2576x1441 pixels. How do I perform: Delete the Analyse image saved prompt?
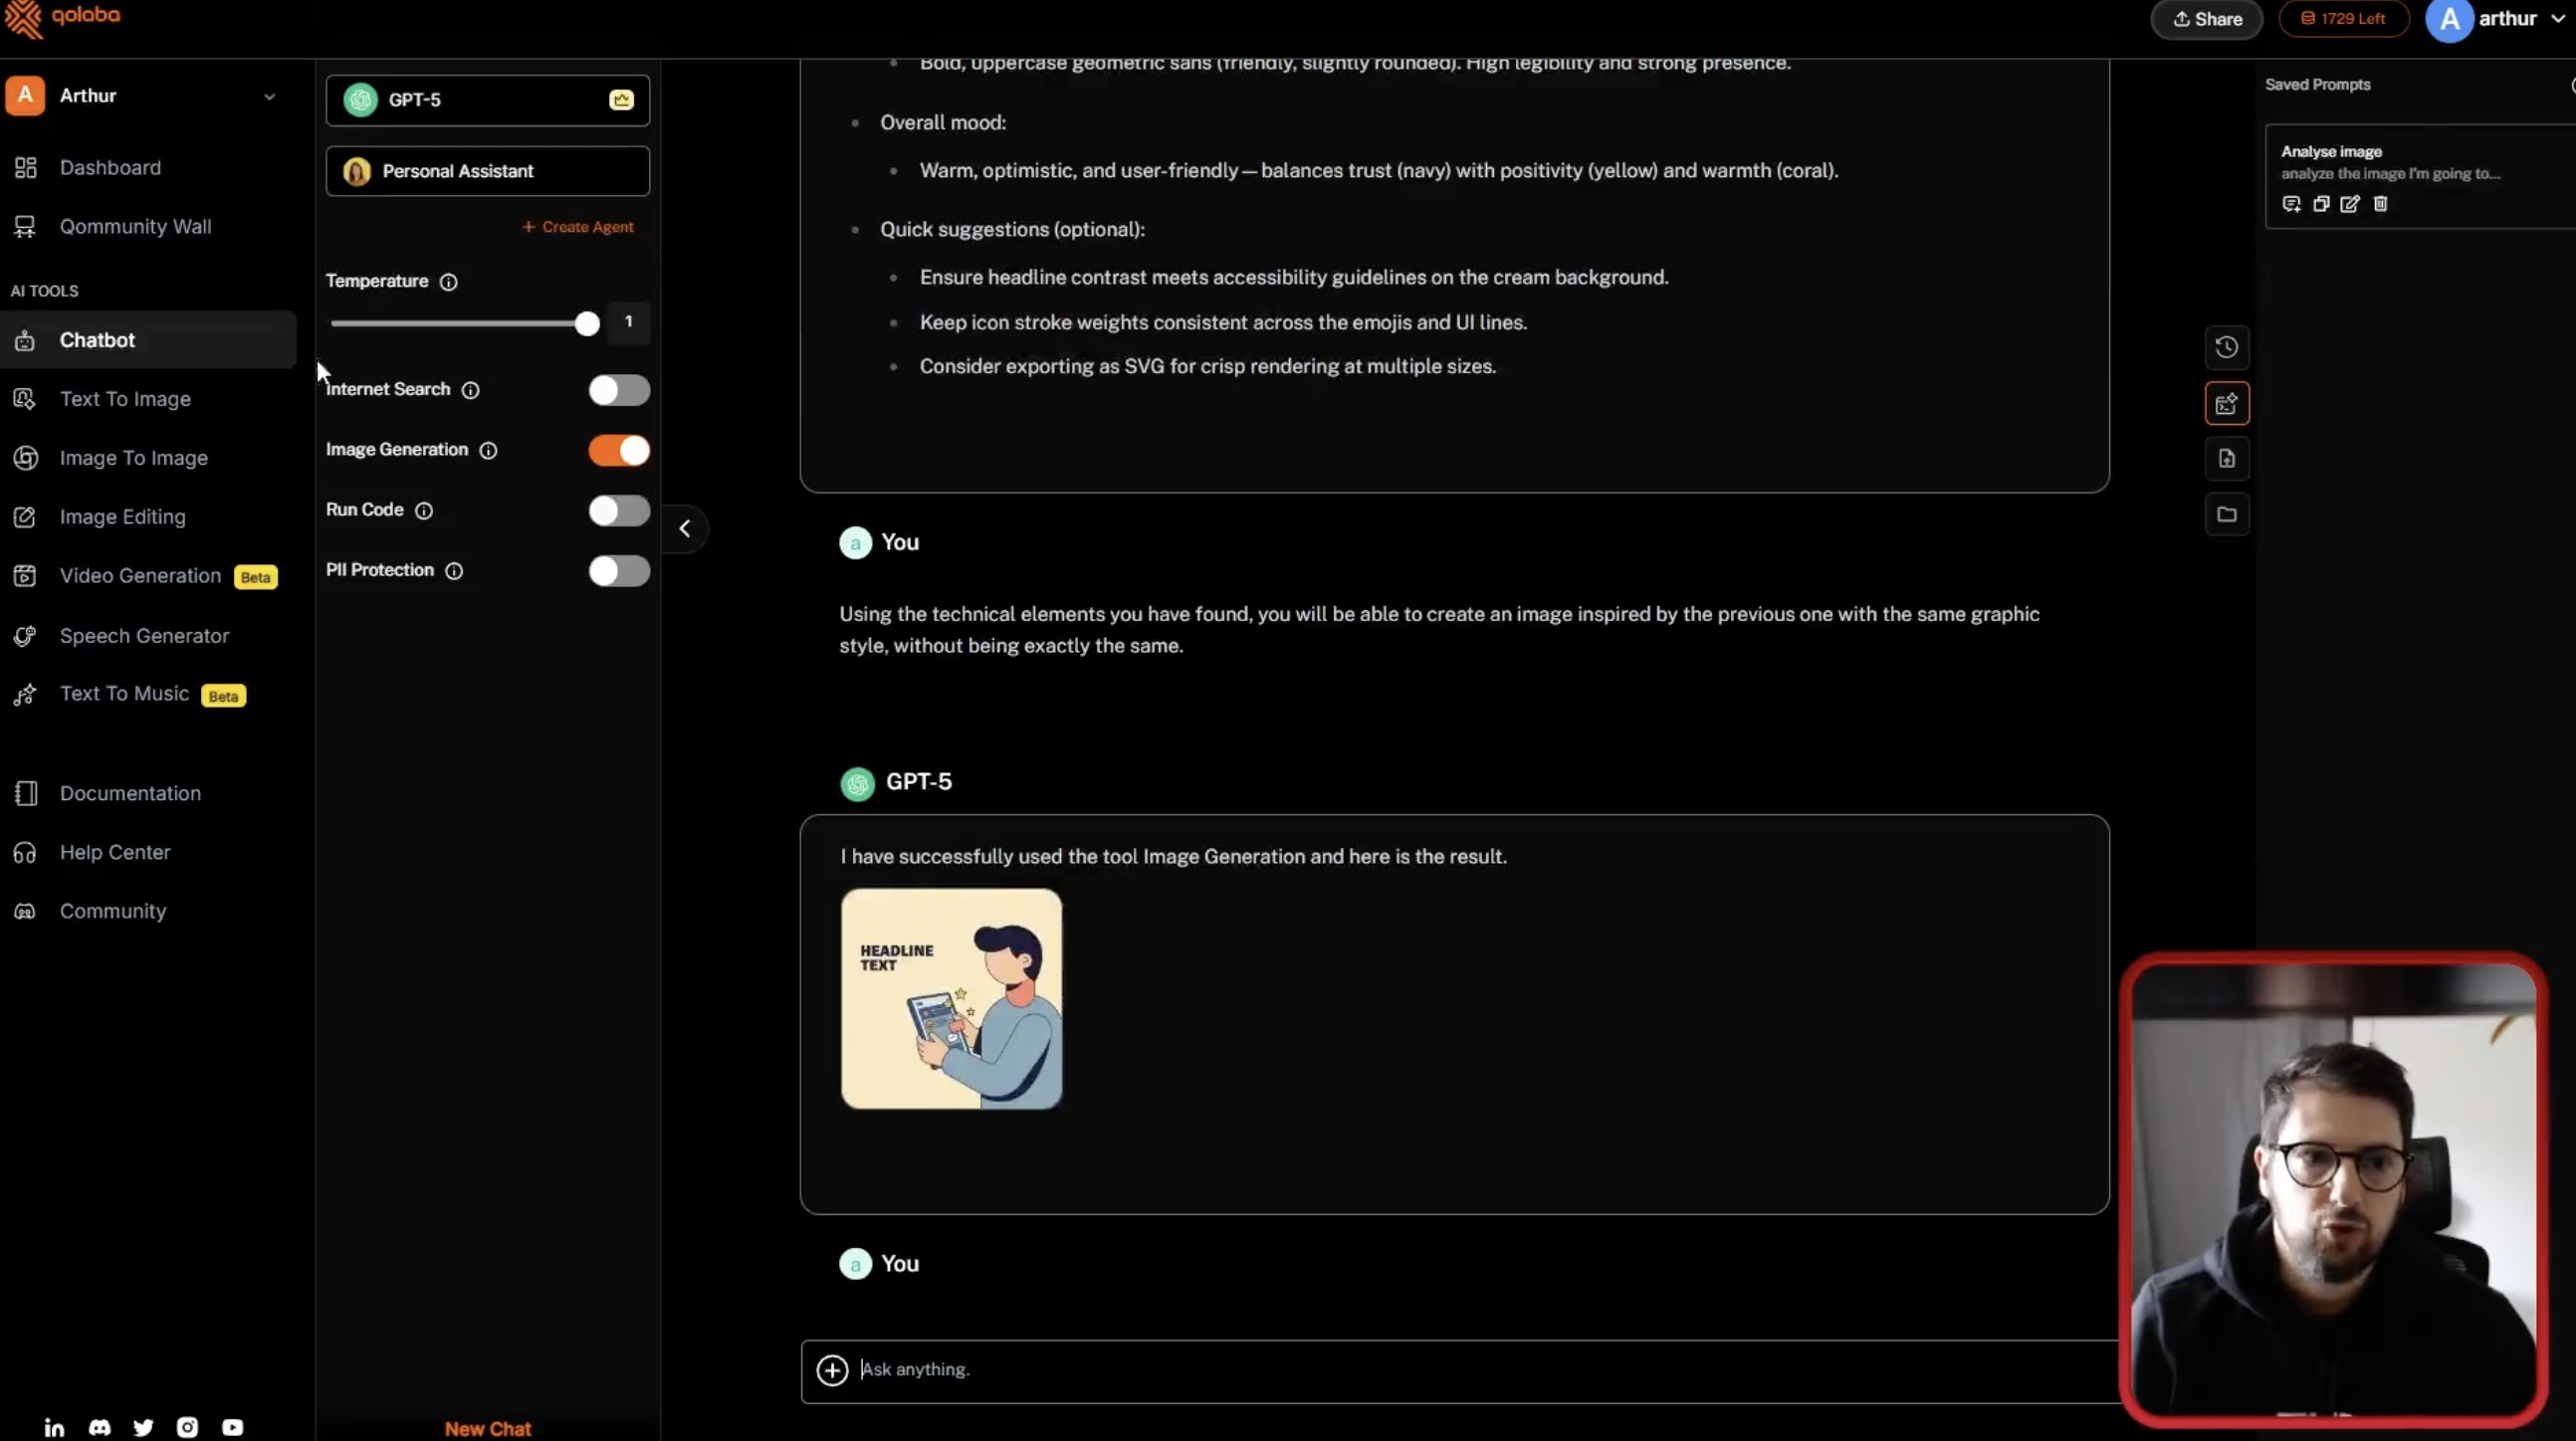tap(2380, 204)
